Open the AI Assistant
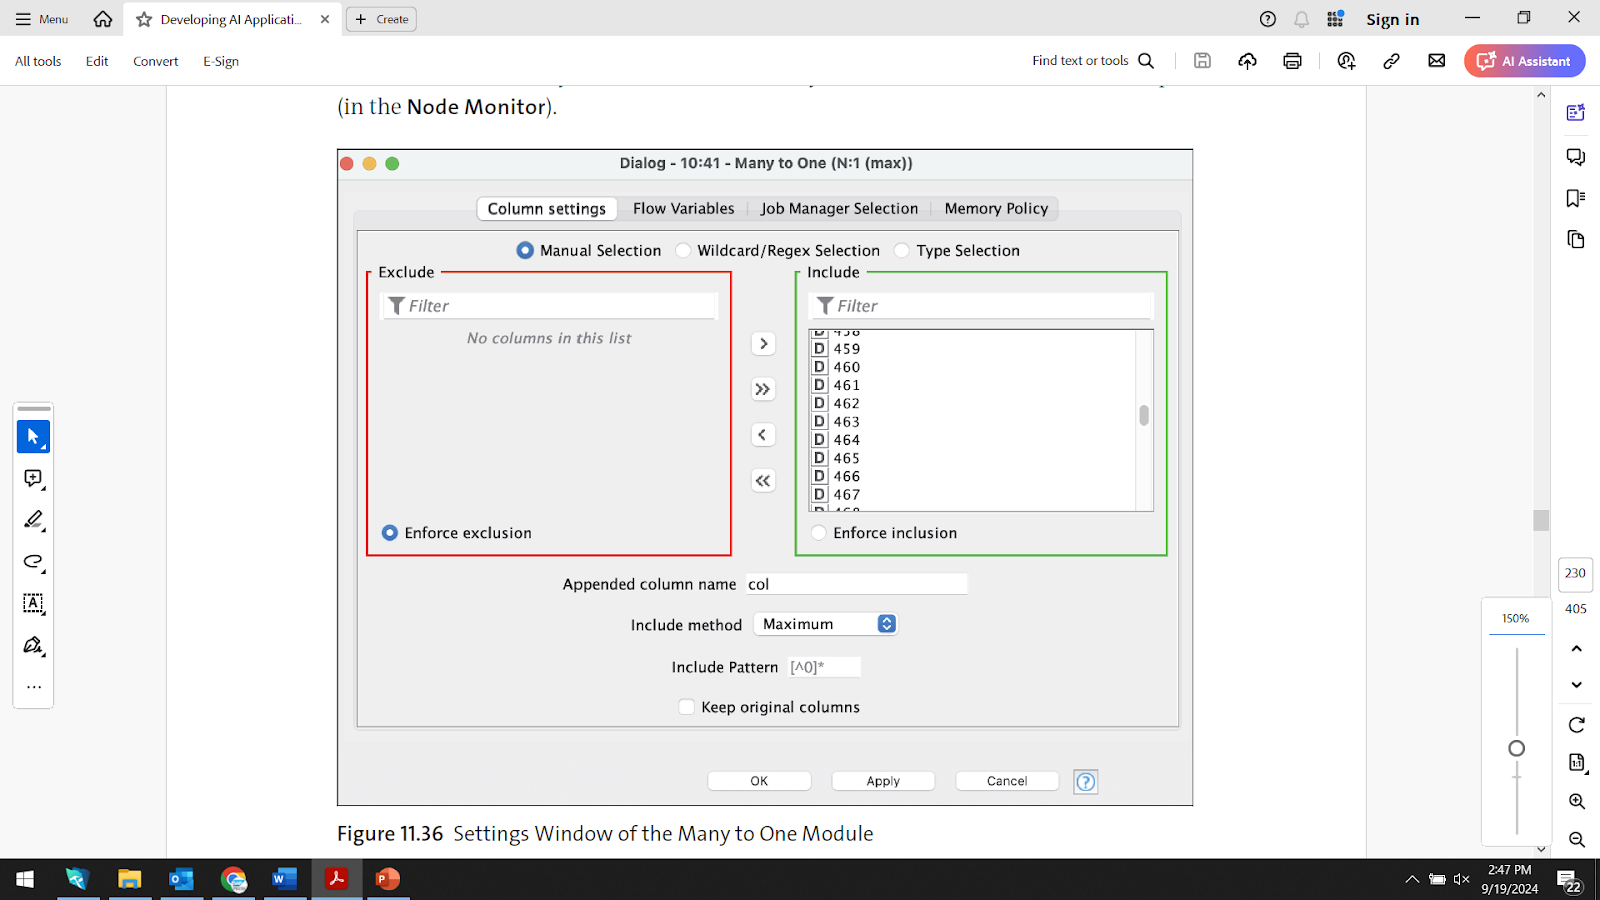Screen dimensions: 1600x900 [1524, 61]
